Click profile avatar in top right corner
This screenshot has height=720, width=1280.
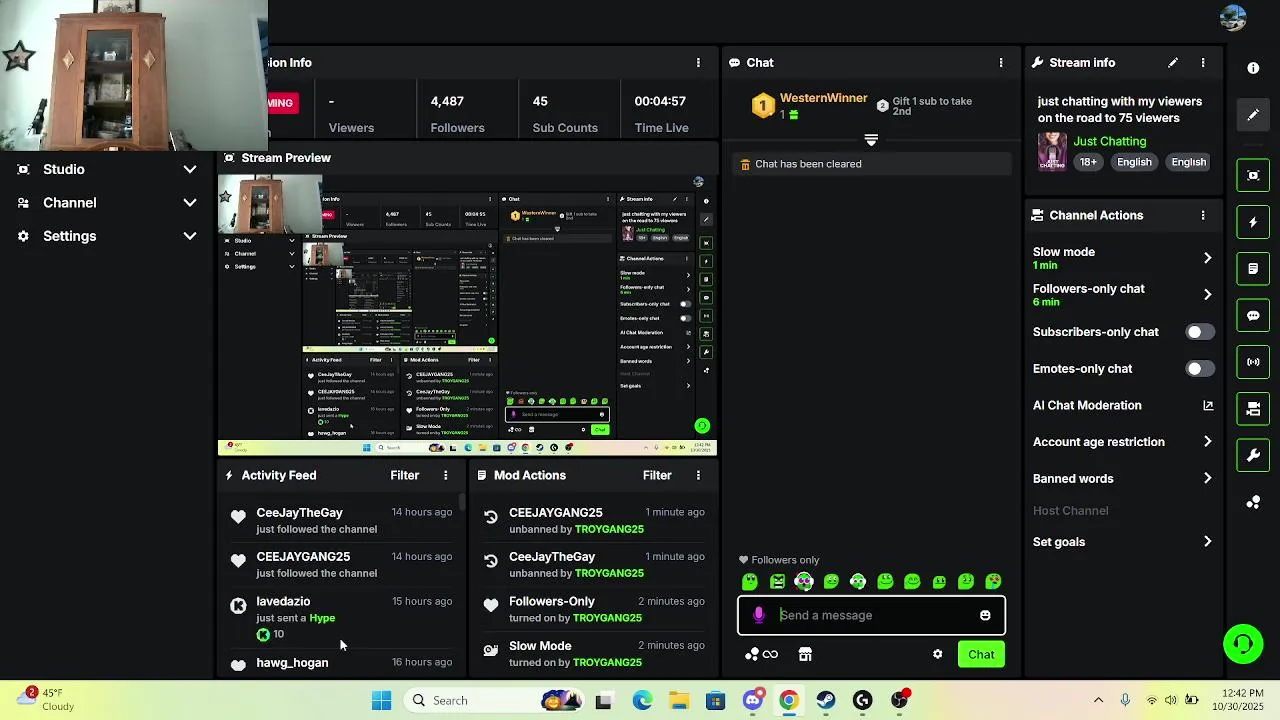pos(1233,18)
